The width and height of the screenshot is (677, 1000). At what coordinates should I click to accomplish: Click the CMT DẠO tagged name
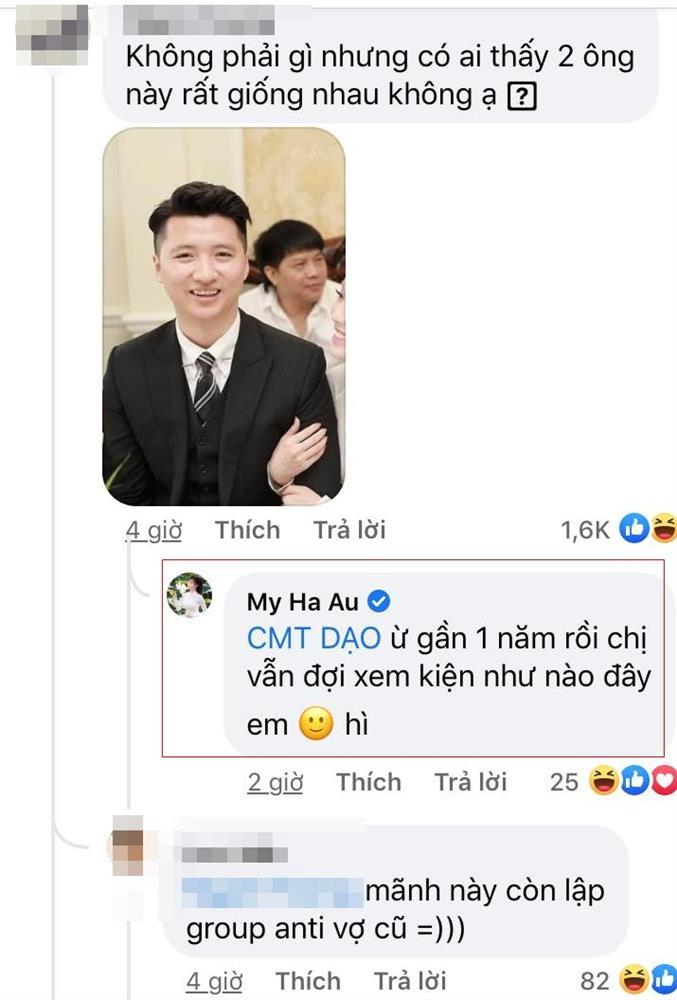(313, 638)
